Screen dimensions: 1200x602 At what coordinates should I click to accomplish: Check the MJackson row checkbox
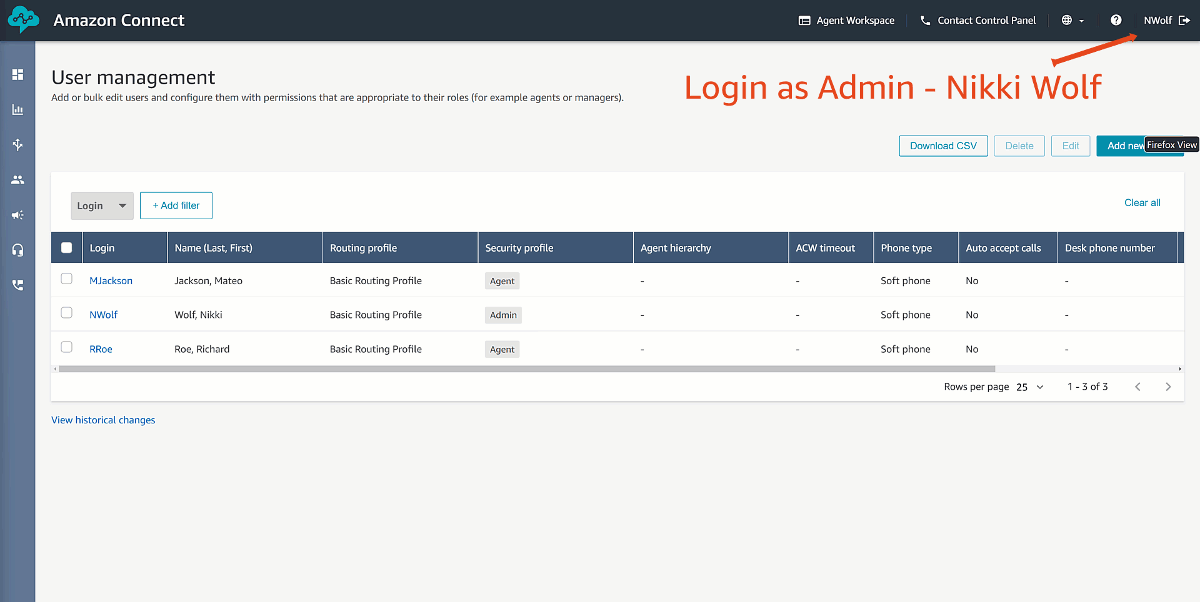67,279
